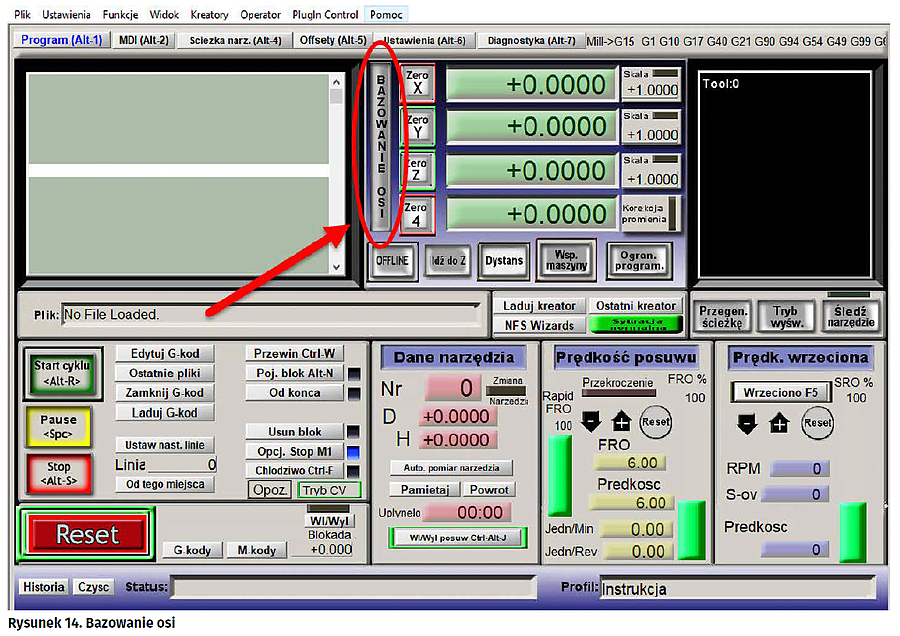Reset the feed rate override (round Reset)
Screen dimensions: 900x636
click(655, 421)
